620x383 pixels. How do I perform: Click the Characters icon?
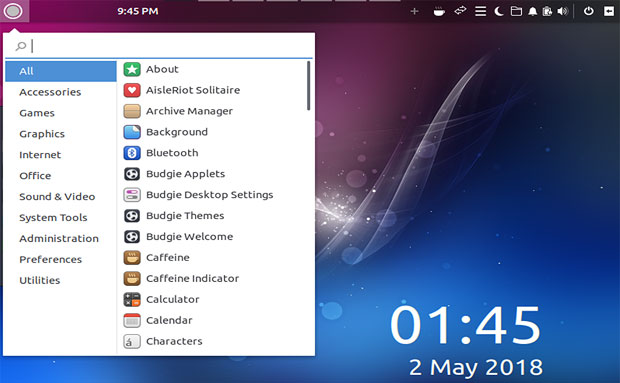pyautogui.click(x=132, y=341)
